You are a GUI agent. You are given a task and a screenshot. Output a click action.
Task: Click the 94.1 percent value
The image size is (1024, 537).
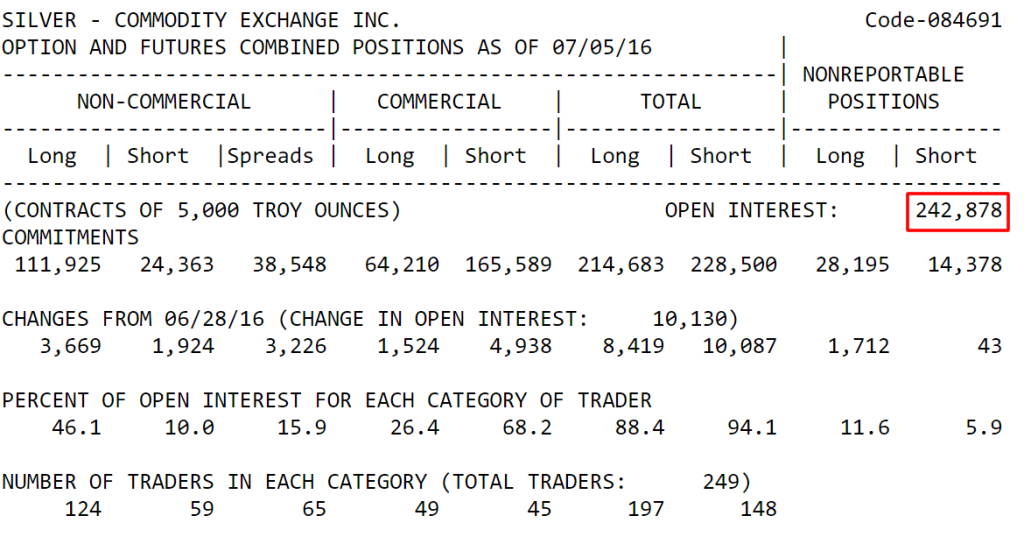click(752, 427)
